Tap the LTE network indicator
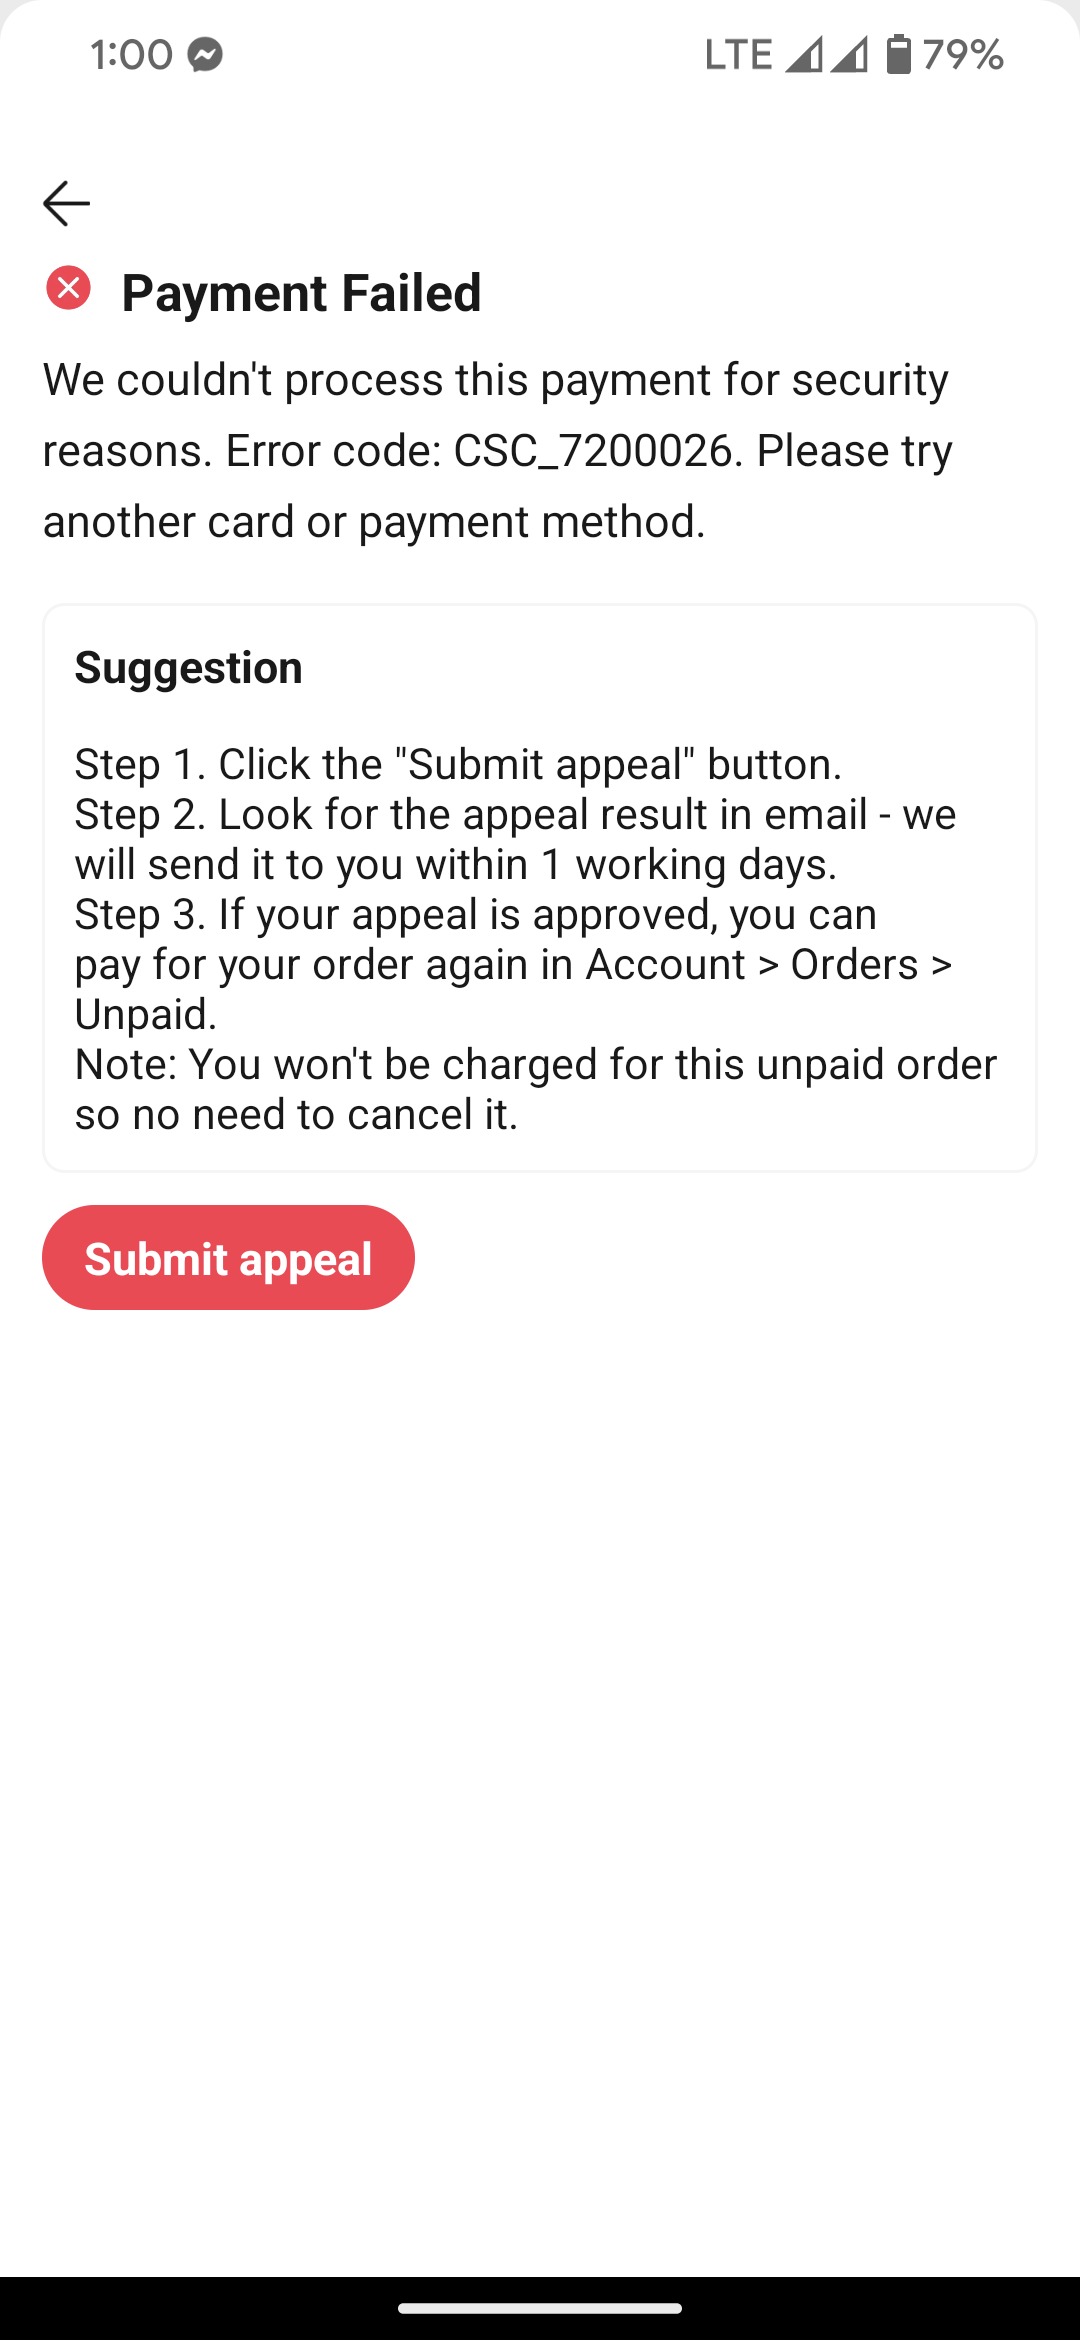The height and width of the screenshot is (2340, 1080). pyautogui.click(x=738, y=54)
